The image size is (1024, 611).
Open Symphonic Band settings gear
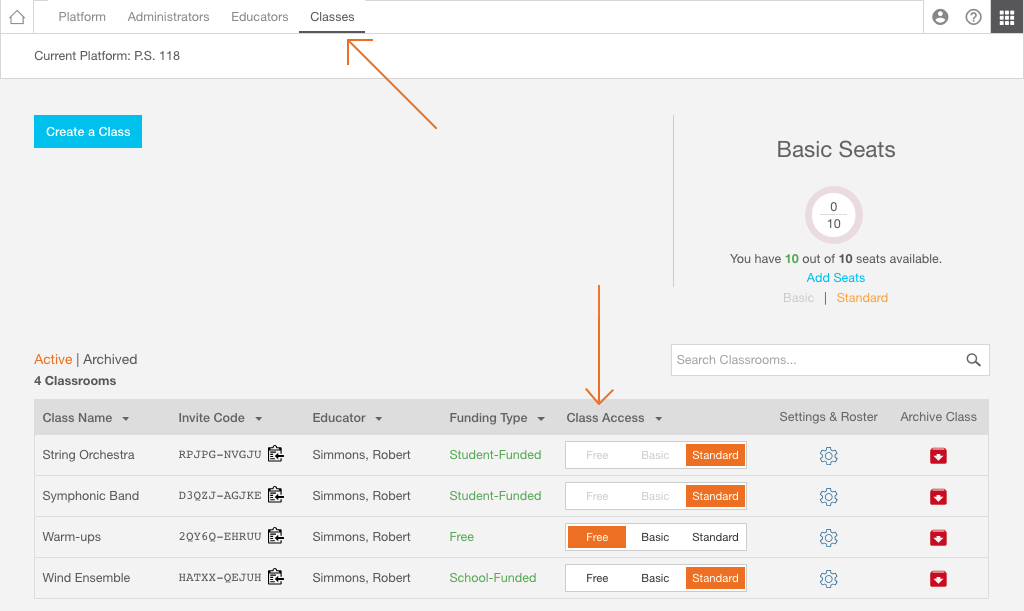828,497
